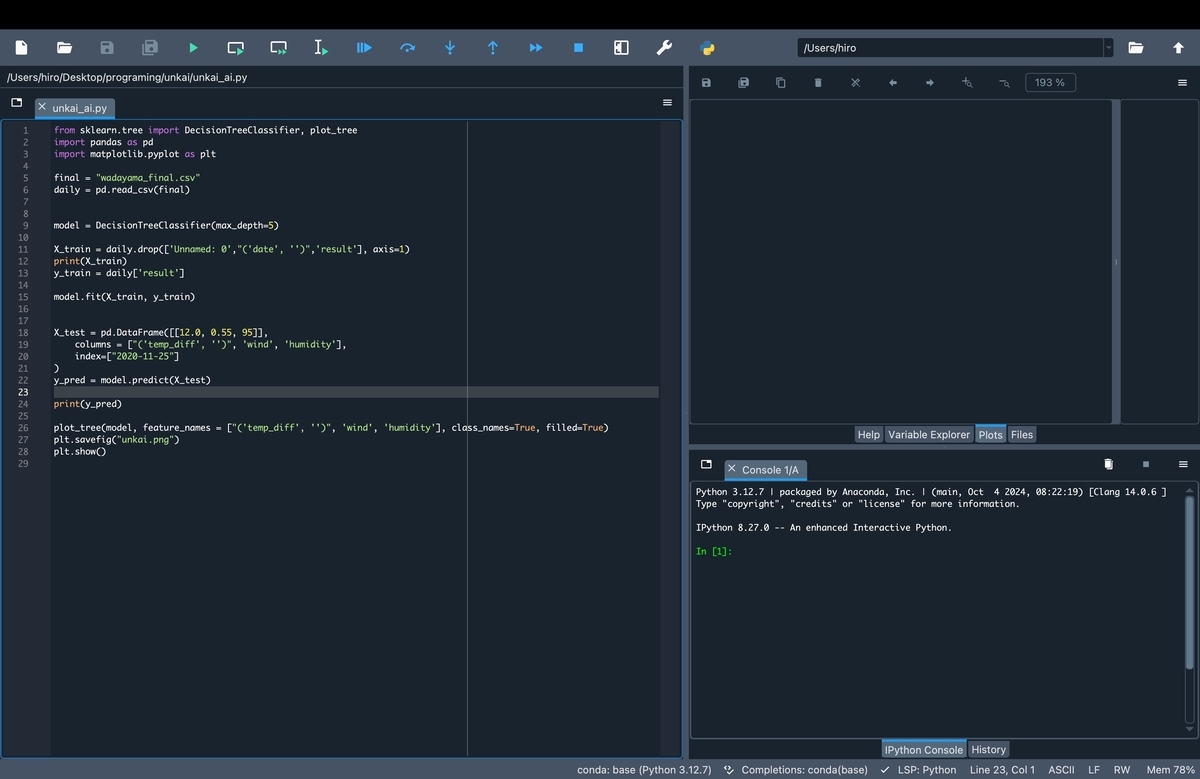Start debugging the file
Screen dimensions: 1200x779
[364, 47]
